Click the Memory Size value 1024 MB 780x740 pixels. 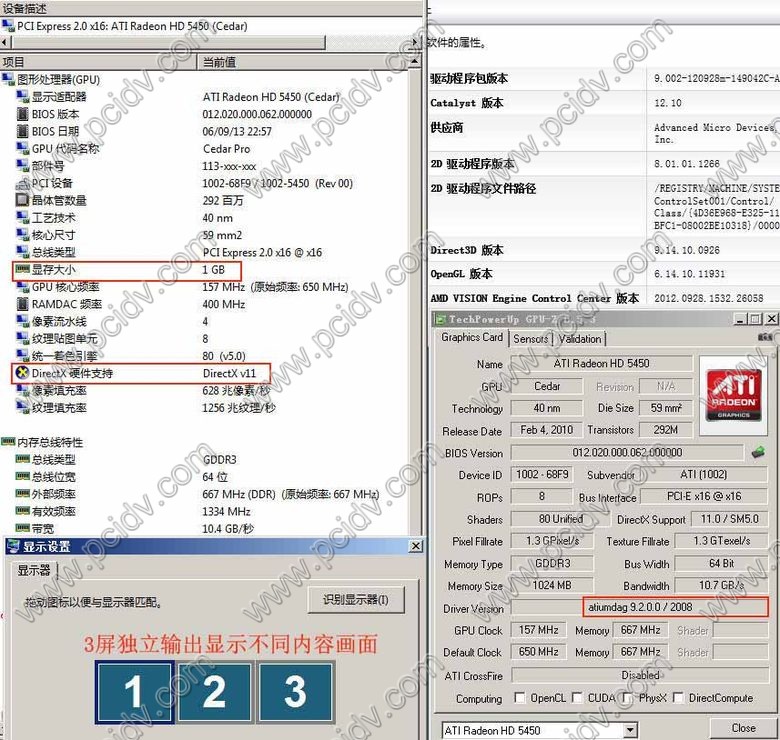click(552, 585)
